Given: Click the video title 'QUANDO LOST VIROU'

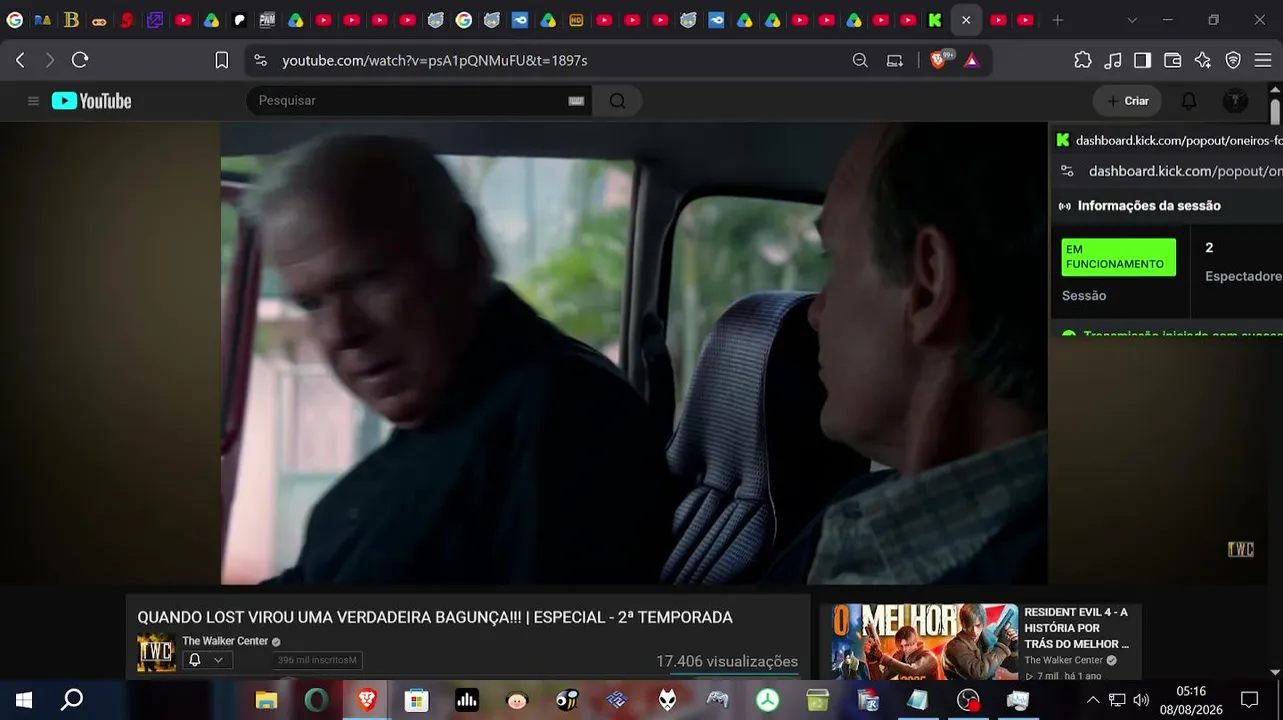Looking at the screenshot, I should point(435,618).
